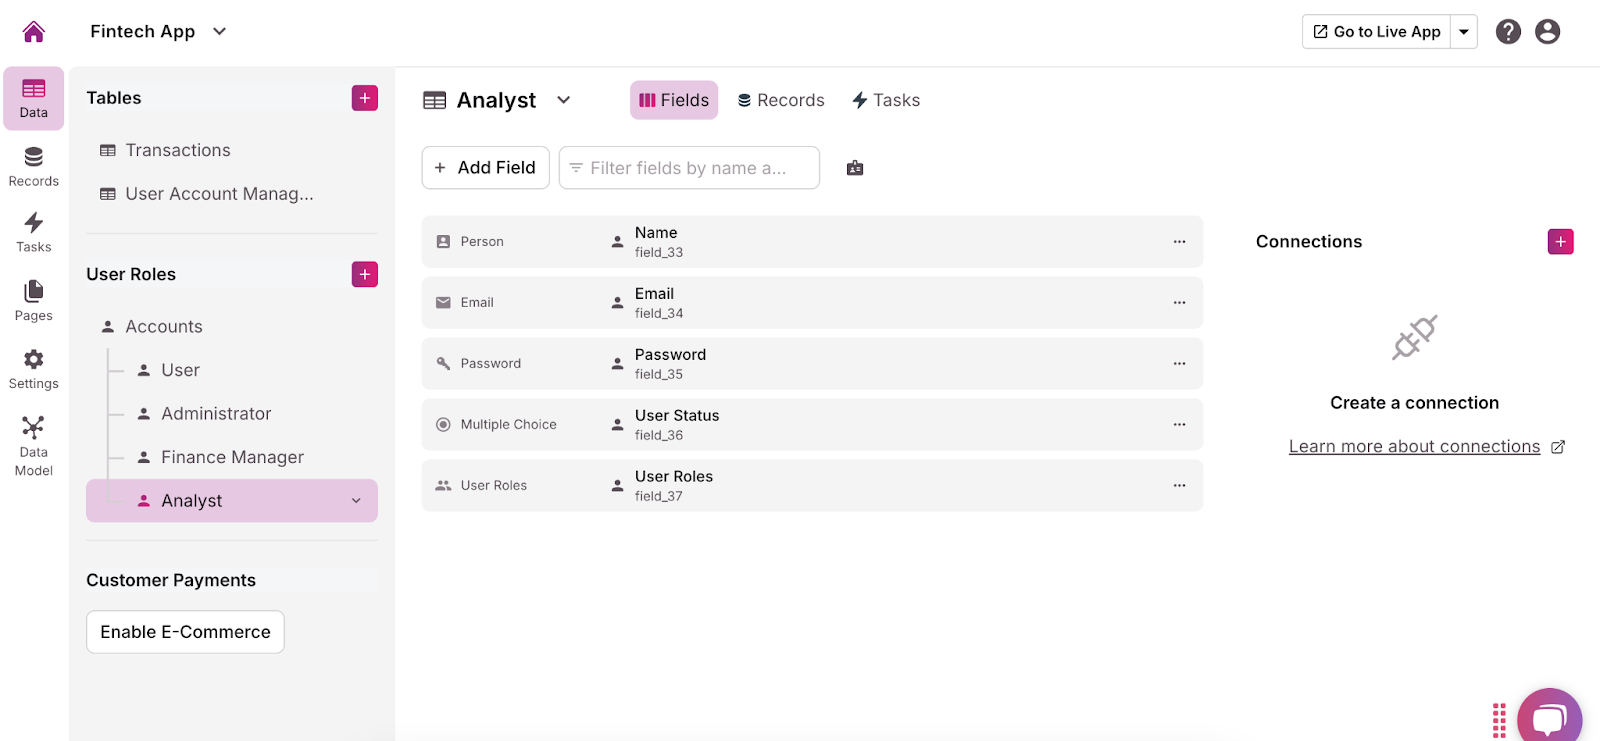The image size is (1600, 741).
Task: Open the user profile account icon
Action: 1547,32
